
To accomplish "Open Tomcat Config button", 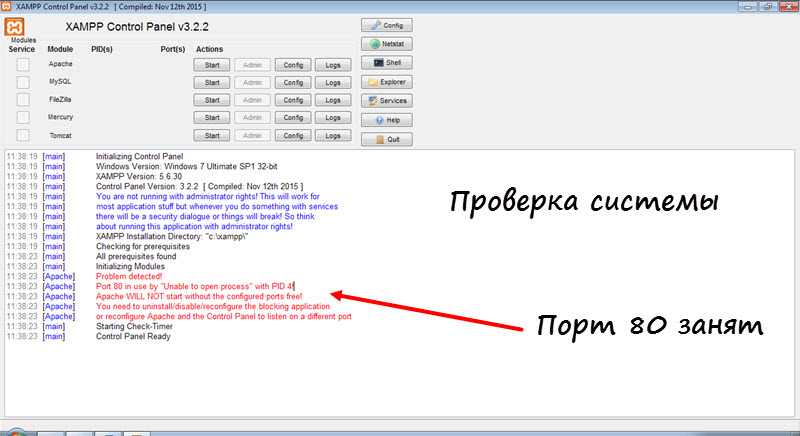I will (293, 135).
